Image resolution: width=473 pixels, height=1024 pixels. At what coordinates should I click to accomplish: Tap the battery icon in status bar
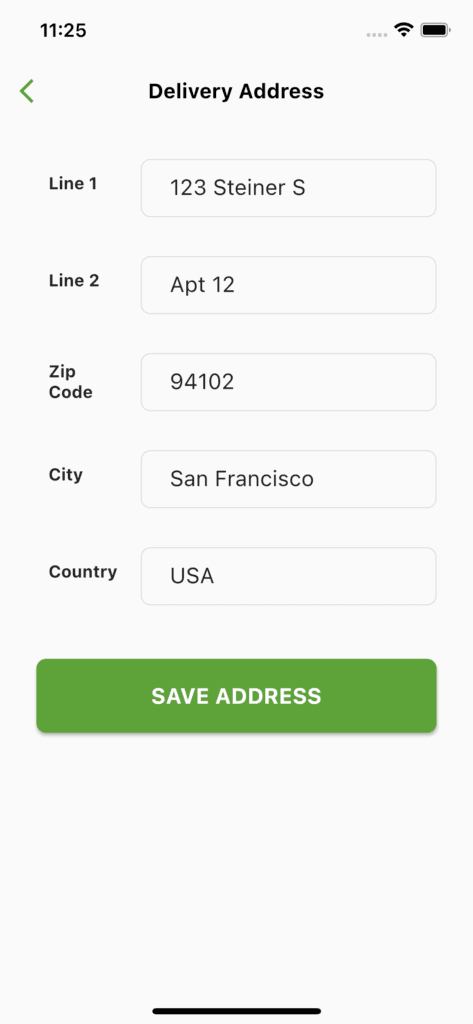436,30
